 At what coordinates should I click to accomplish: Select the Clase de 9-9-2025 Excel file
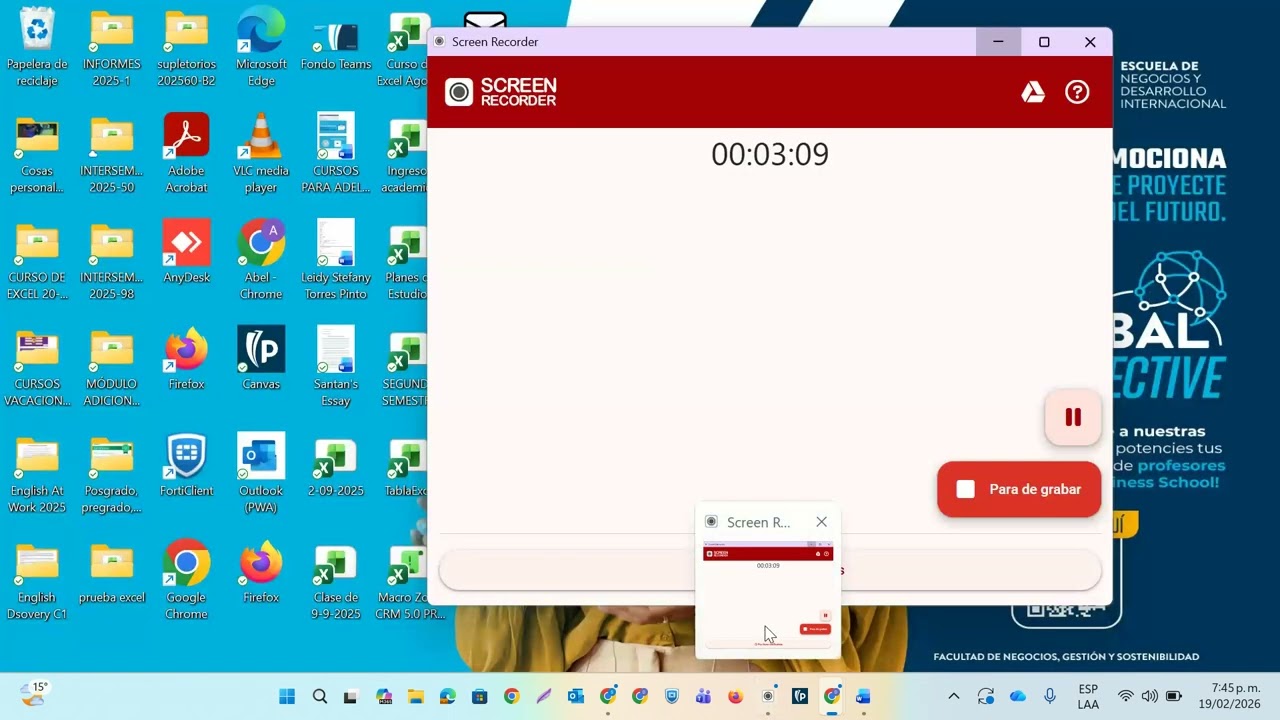coord(336,582)
